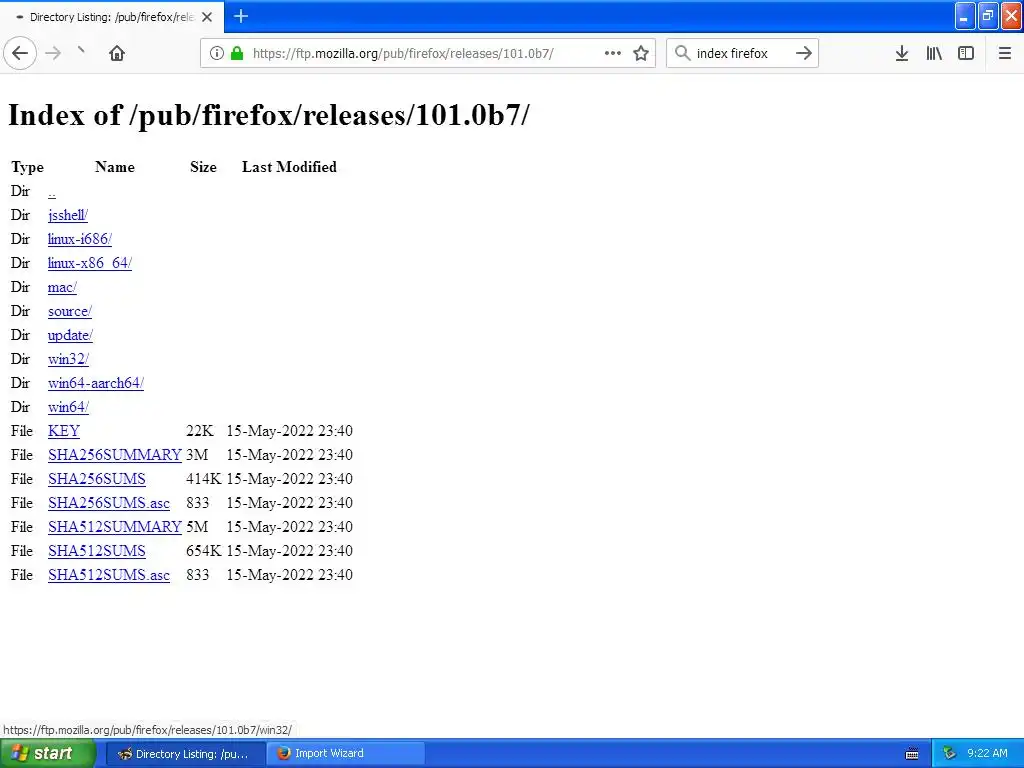Open the SHA256SUMS file
The height and width of the screenshot is (768, 1024).
(x=97, y=479)
